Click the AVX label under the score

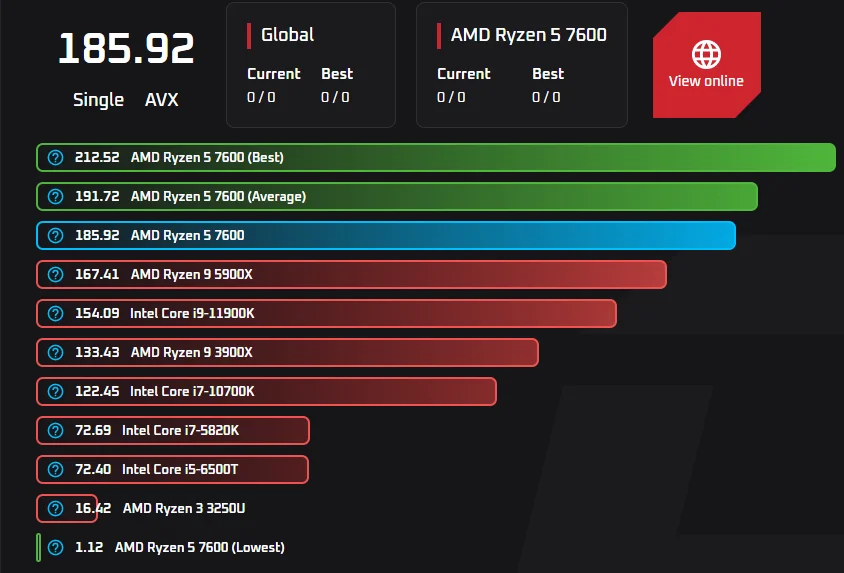[161, 100]
